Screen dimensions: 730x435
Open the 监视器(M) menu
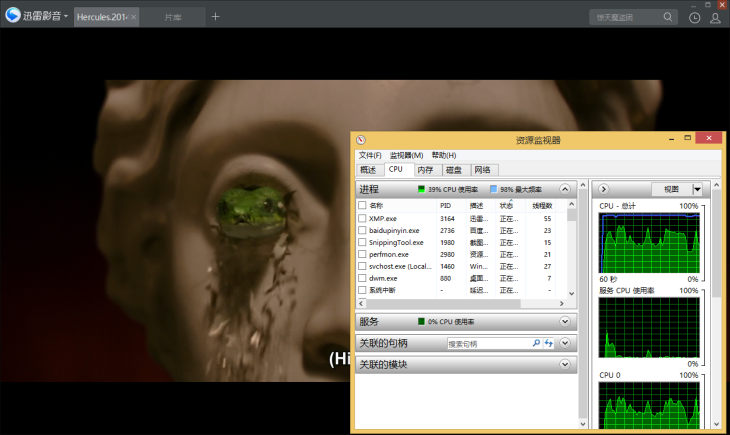[406, 155]
